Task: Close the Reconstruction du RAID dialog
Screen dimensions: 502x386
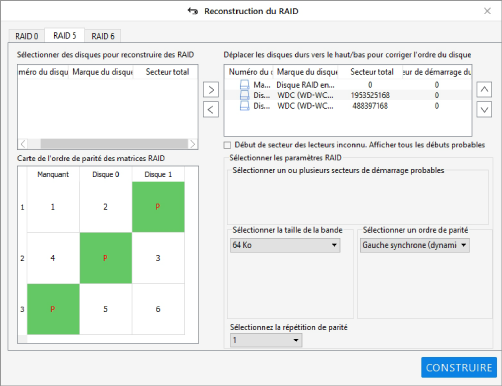Action: point(487,11)
